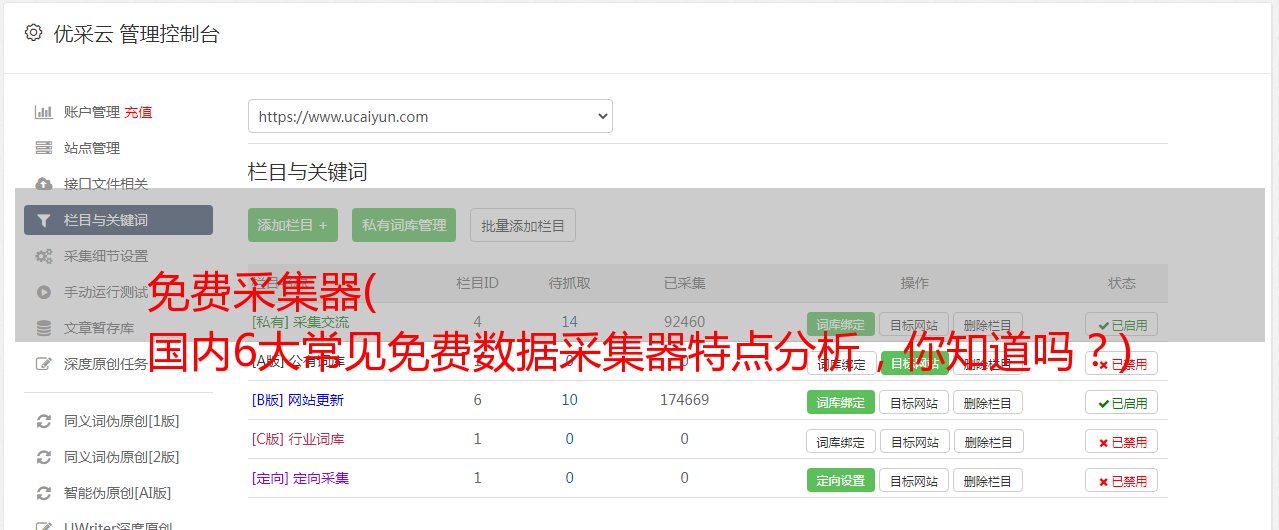Click 词库绑定 in the 行业词库 row

(x=840, y=441)
